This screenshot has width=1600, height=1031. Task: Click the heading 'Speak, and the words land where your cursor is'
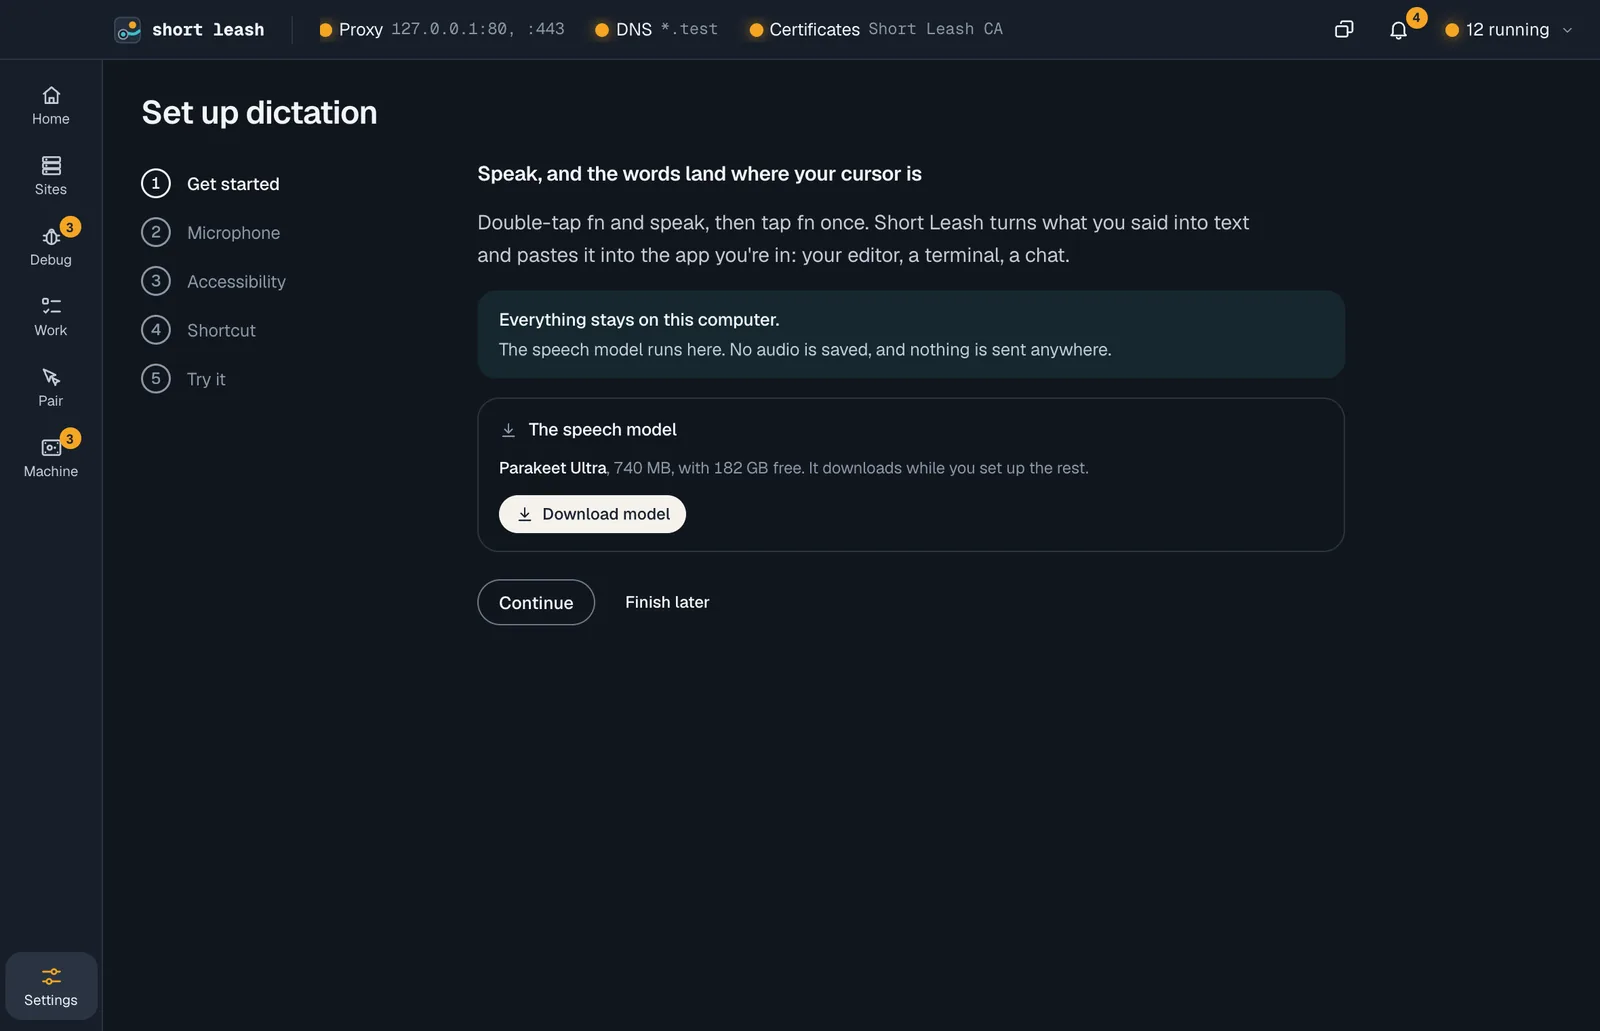tap(699, 174)
